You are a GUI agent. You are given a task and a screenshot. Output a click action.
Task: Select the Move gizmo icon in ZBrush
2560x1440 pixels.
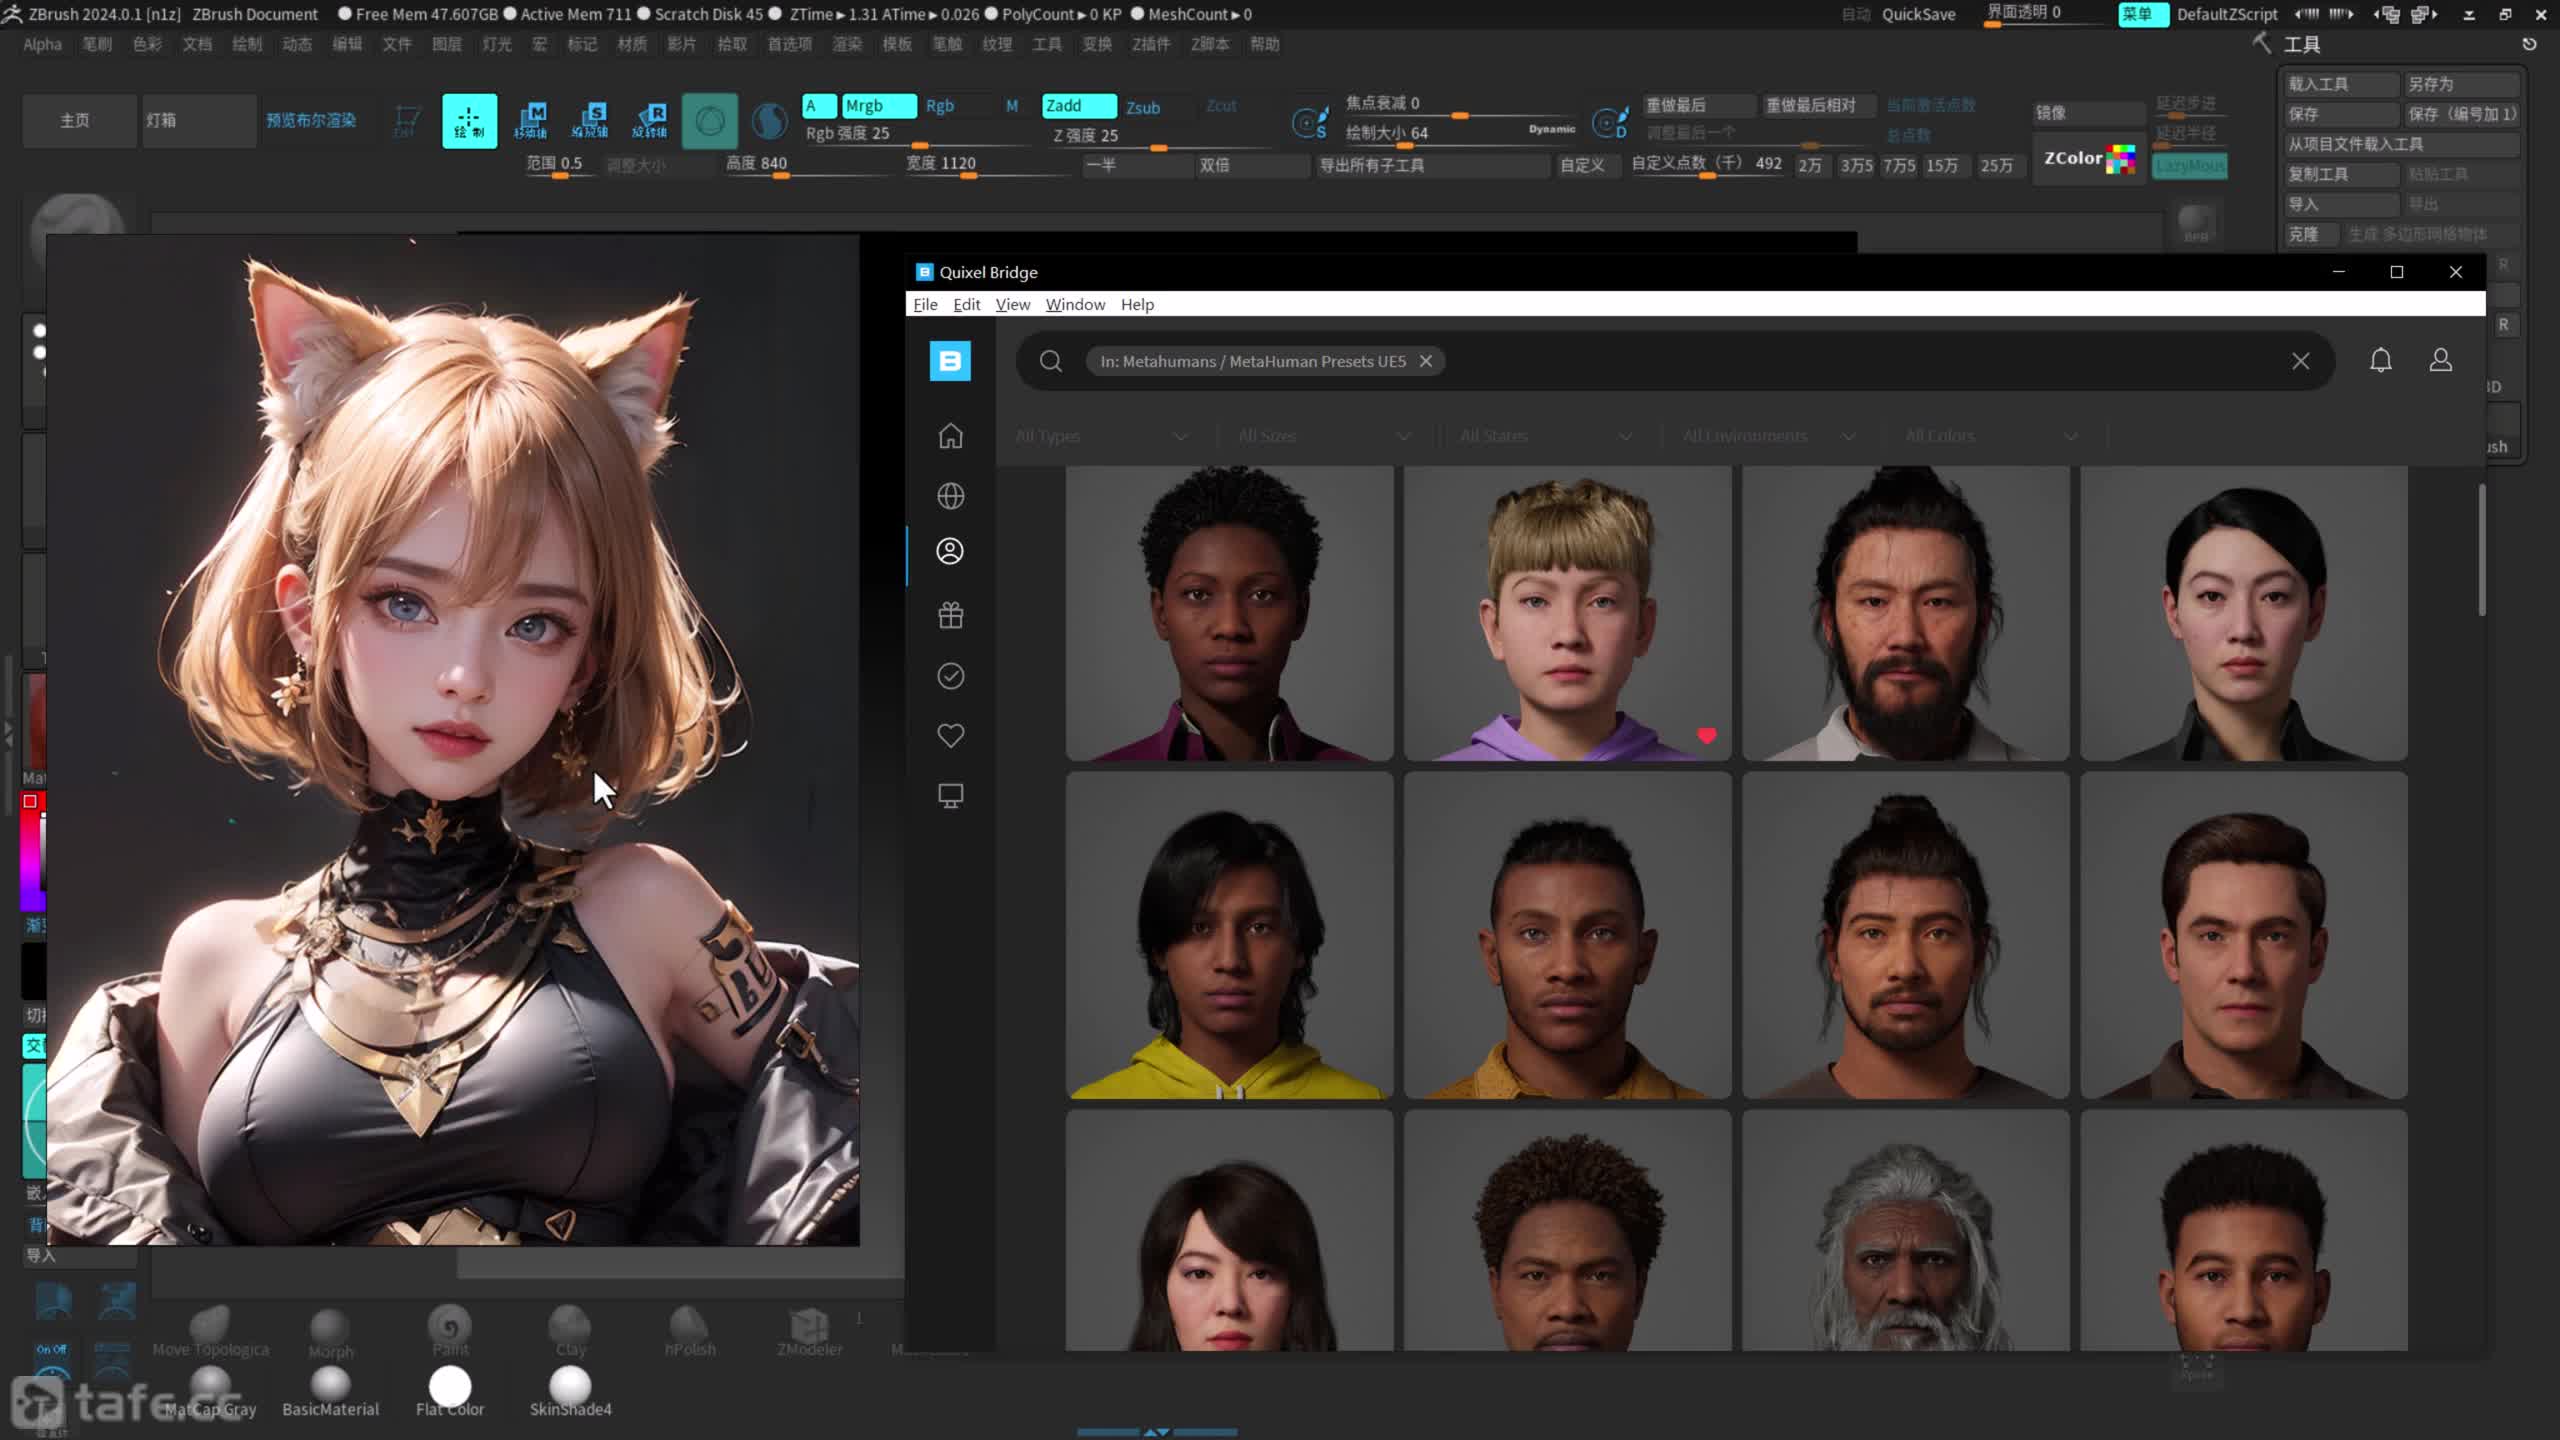(x=530, y=121)
